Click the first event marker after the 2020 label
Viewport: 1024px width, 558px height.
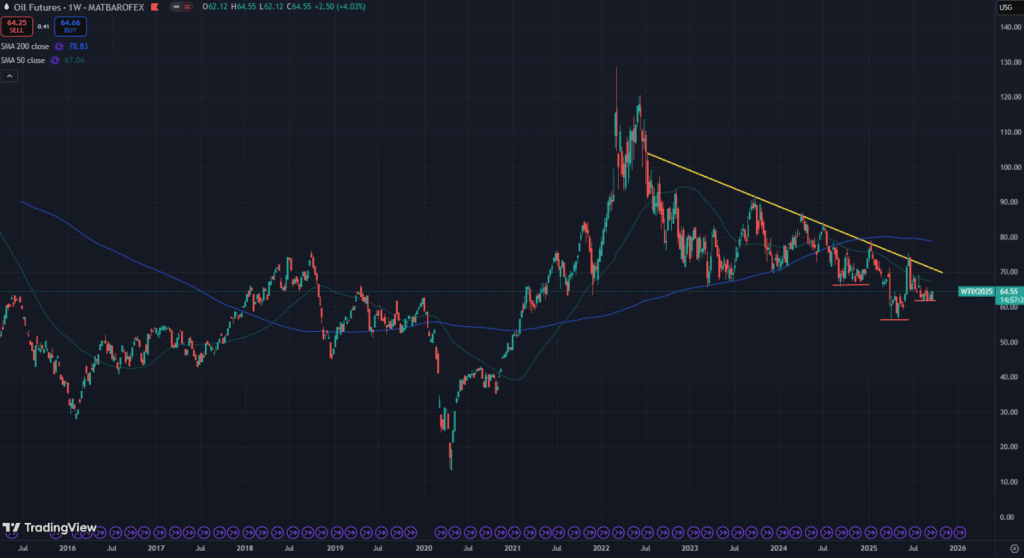pyautogui.click(x=442, y=532)
